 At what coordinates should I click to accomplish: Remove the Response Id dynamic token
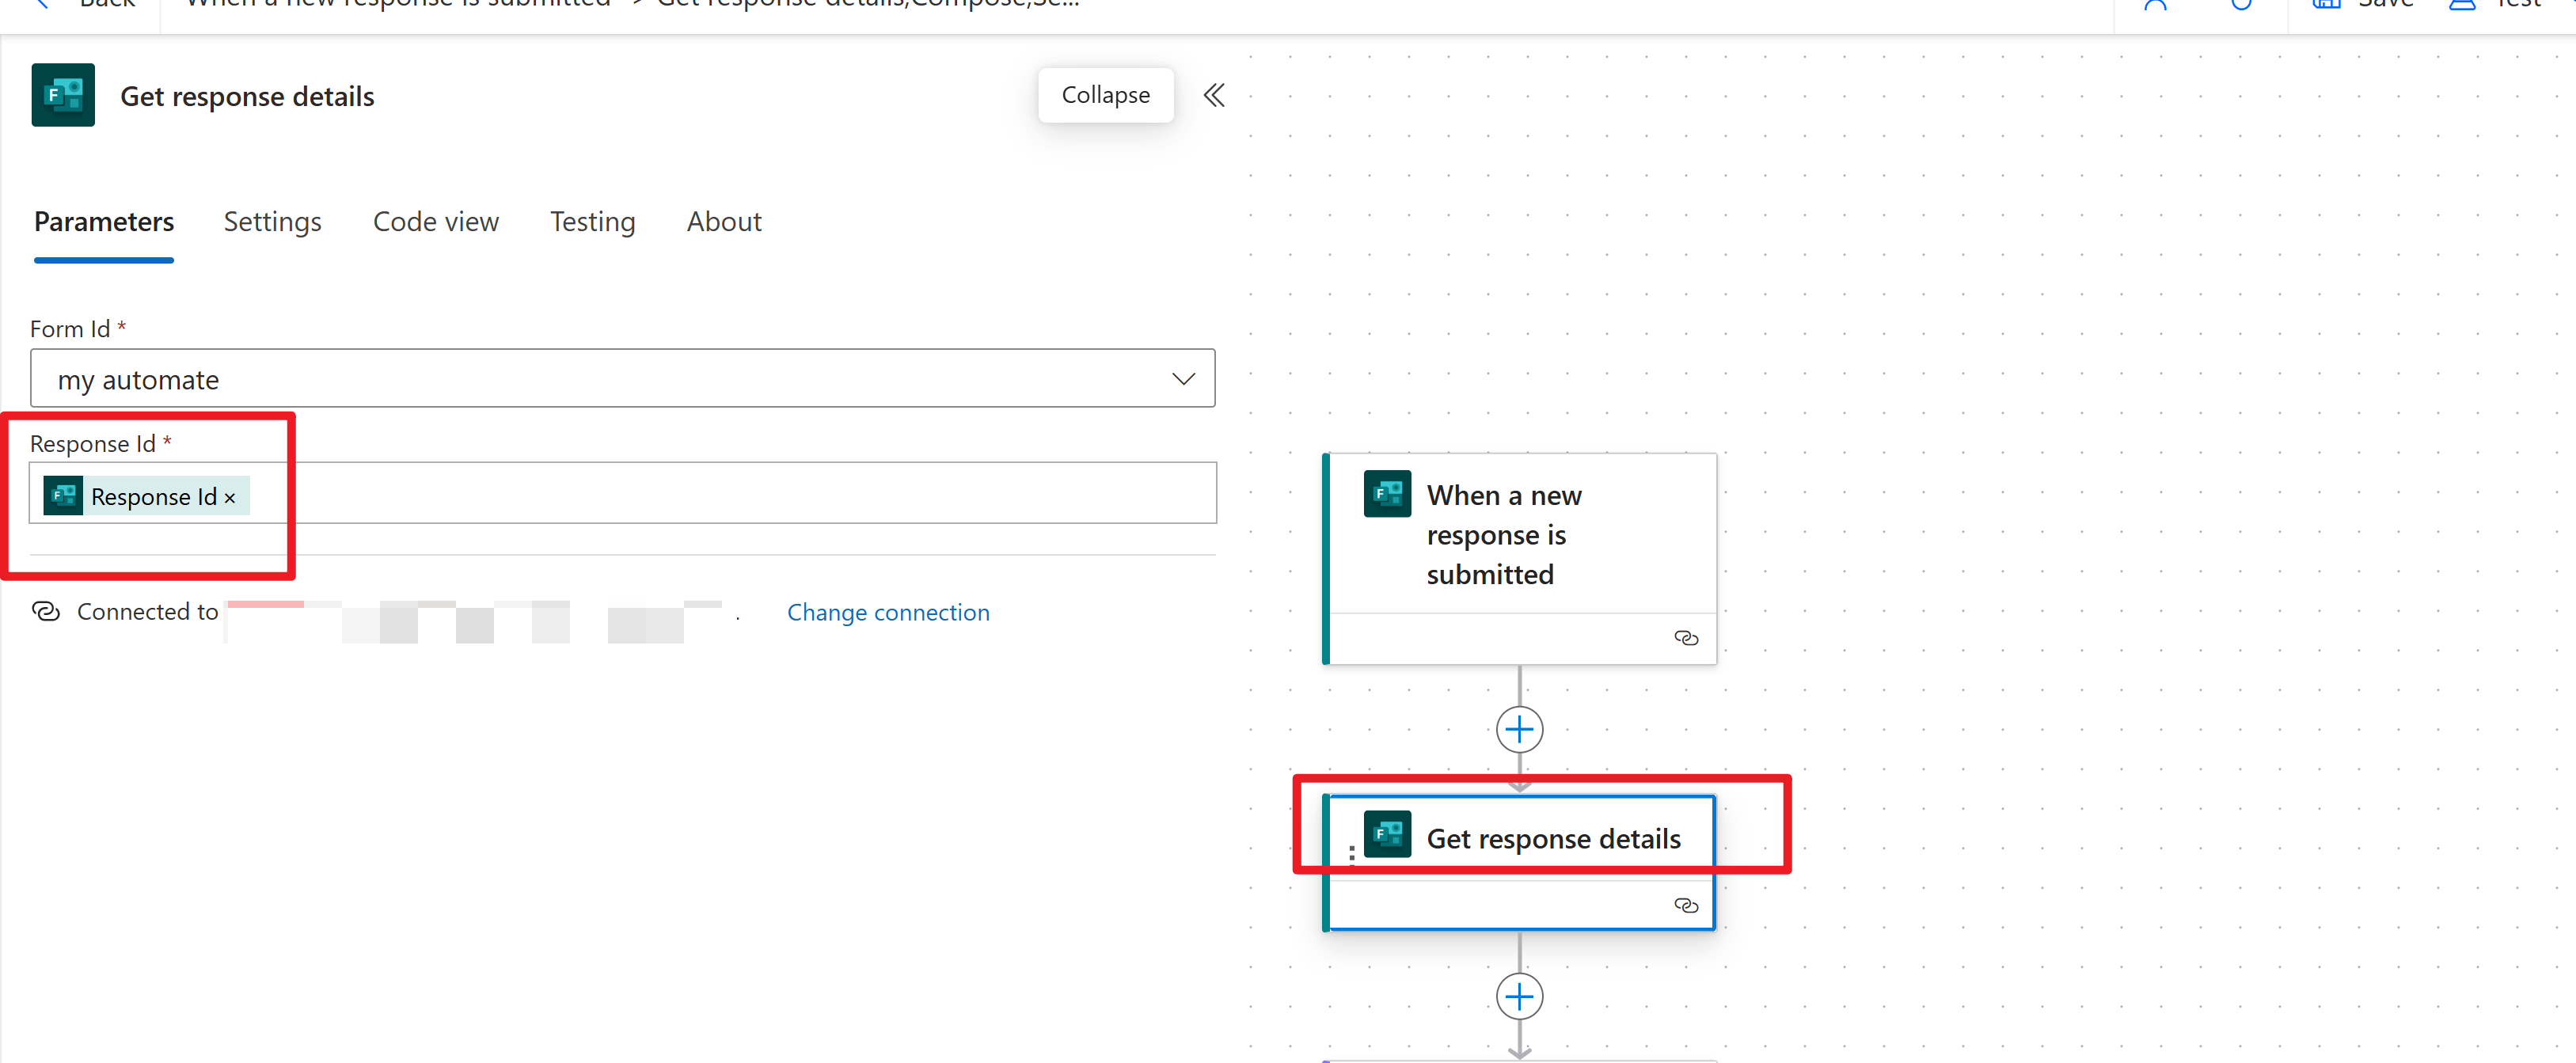(230, 497)
